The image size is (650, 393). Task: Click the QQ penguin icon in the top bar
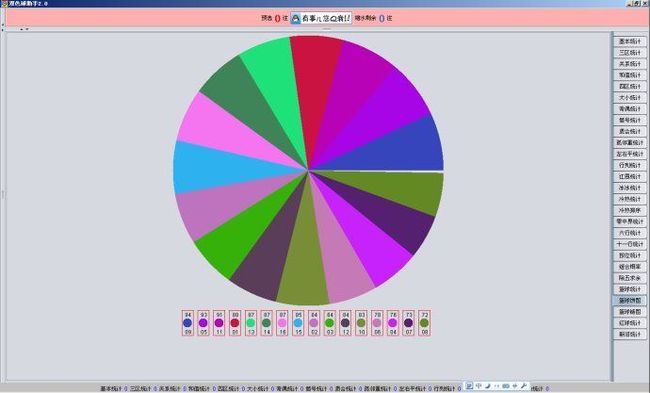pos(296,18)
